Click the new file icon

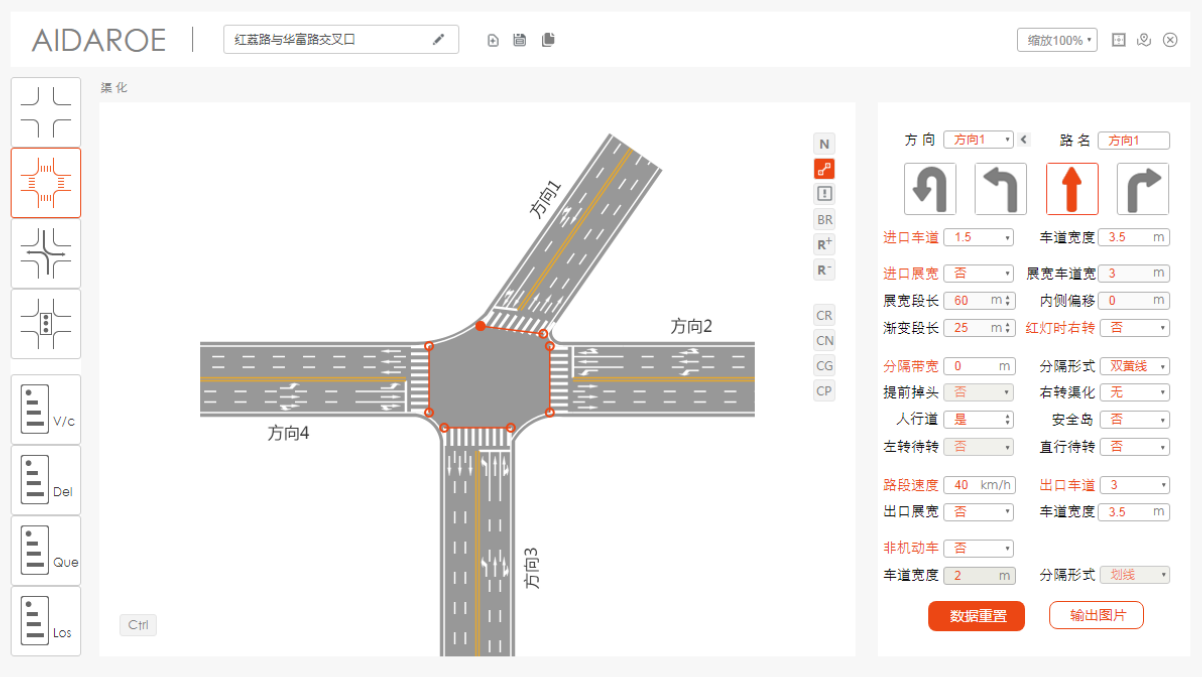point(493,40)
